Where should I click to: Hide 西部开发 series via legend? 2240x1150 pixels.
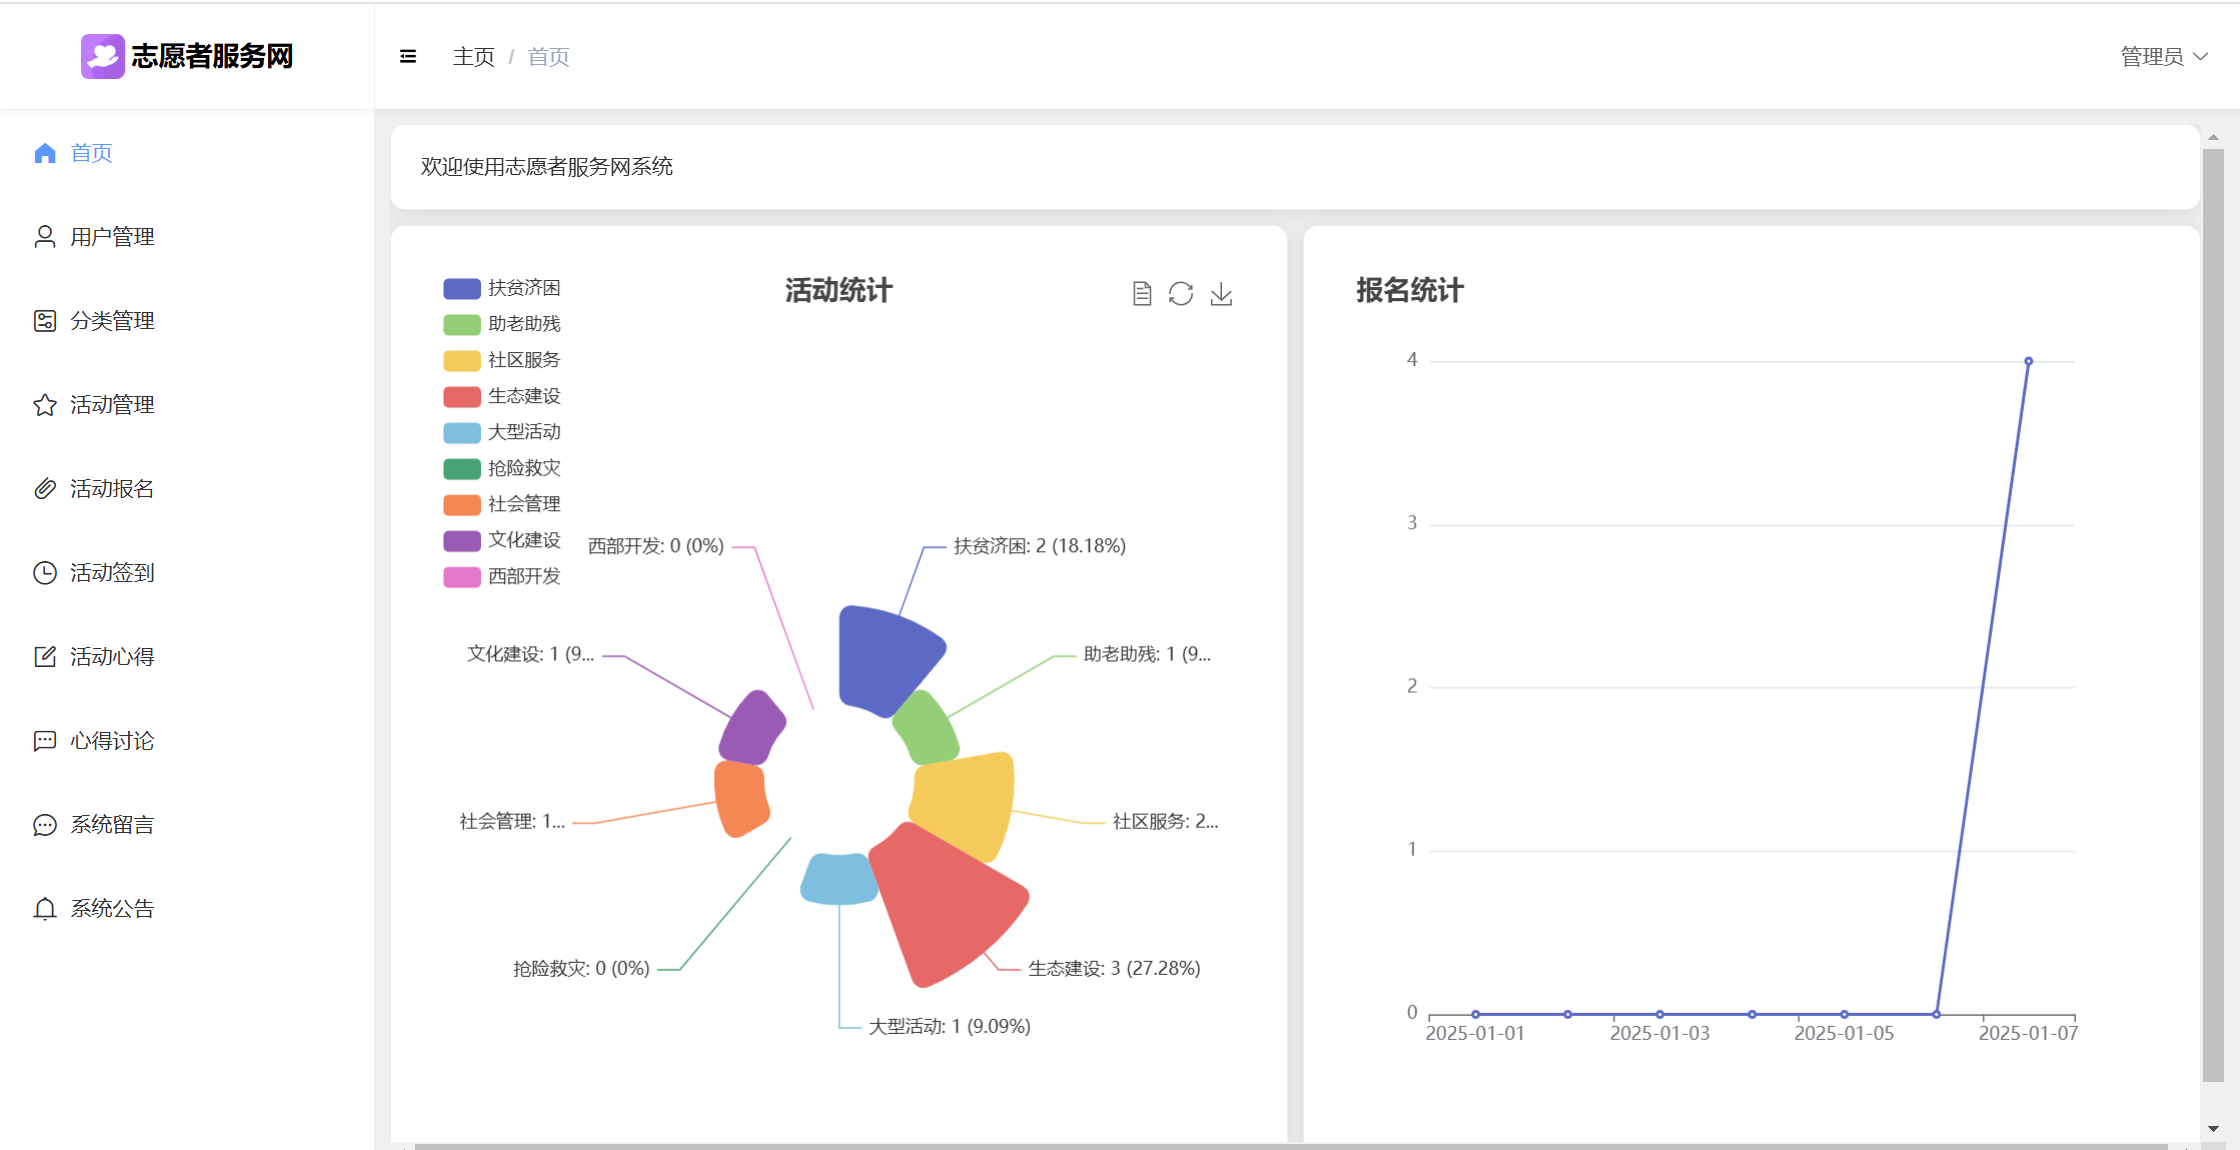point(501,577)
